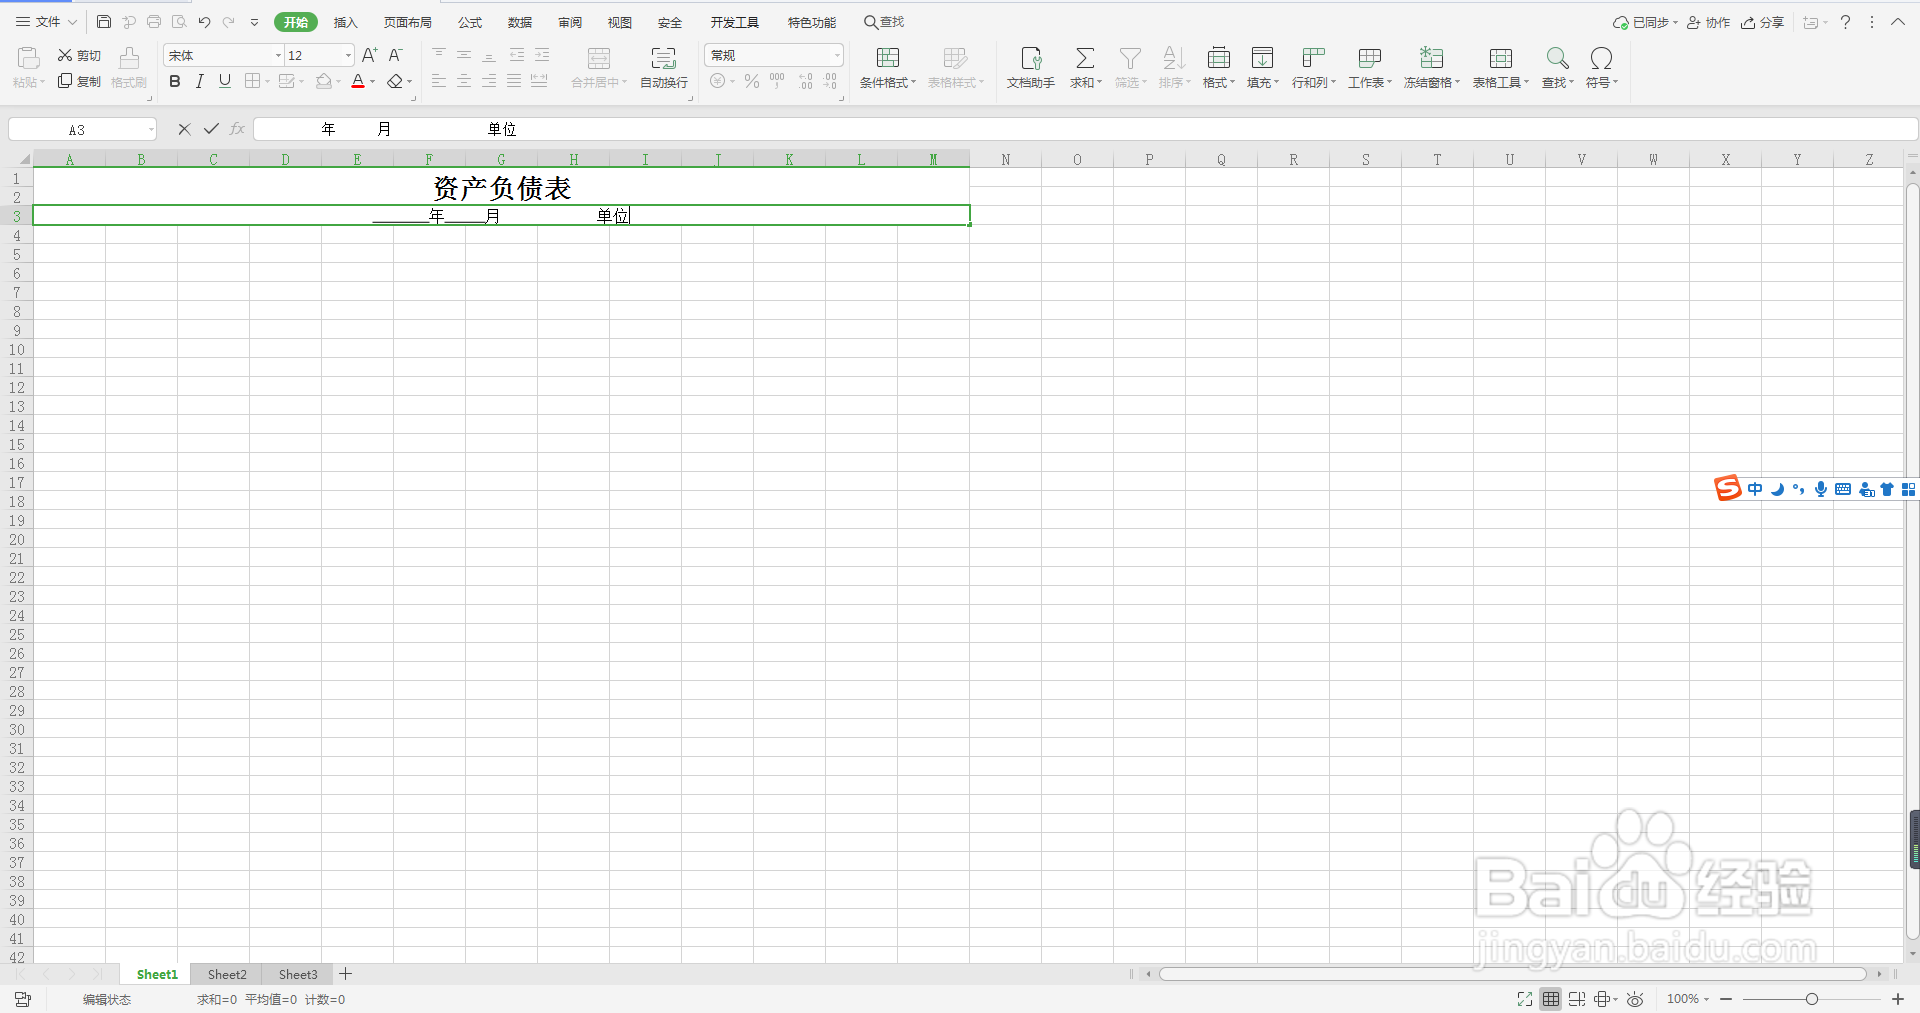
Task: Switch to 数据 tab
Action: (x=520, y=22)
